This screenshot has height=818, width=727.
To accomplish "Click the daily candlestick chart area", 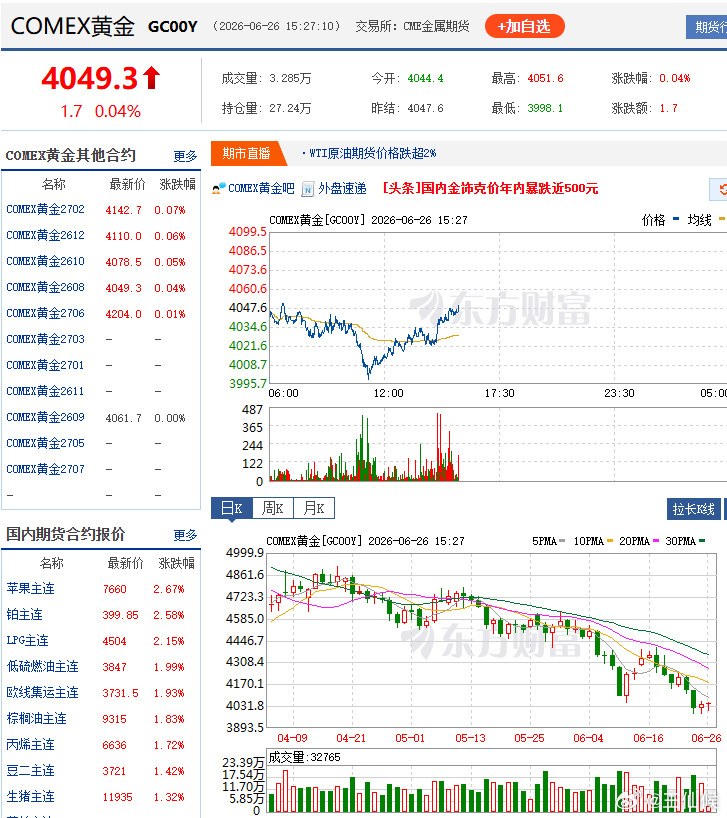I will 492,640.
